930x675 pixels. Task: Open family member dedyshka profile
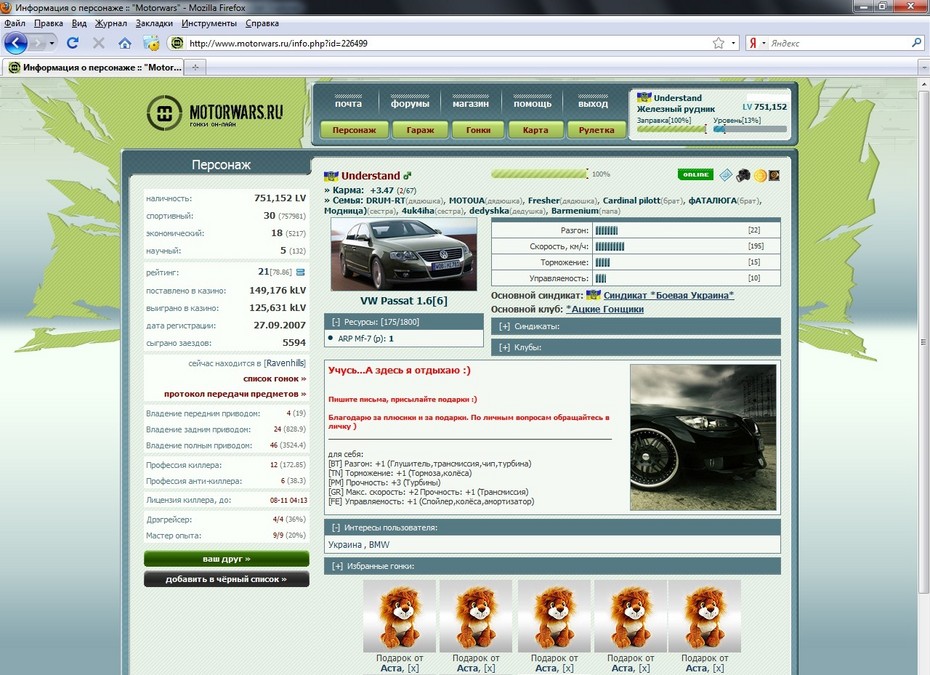pos(489,211)
